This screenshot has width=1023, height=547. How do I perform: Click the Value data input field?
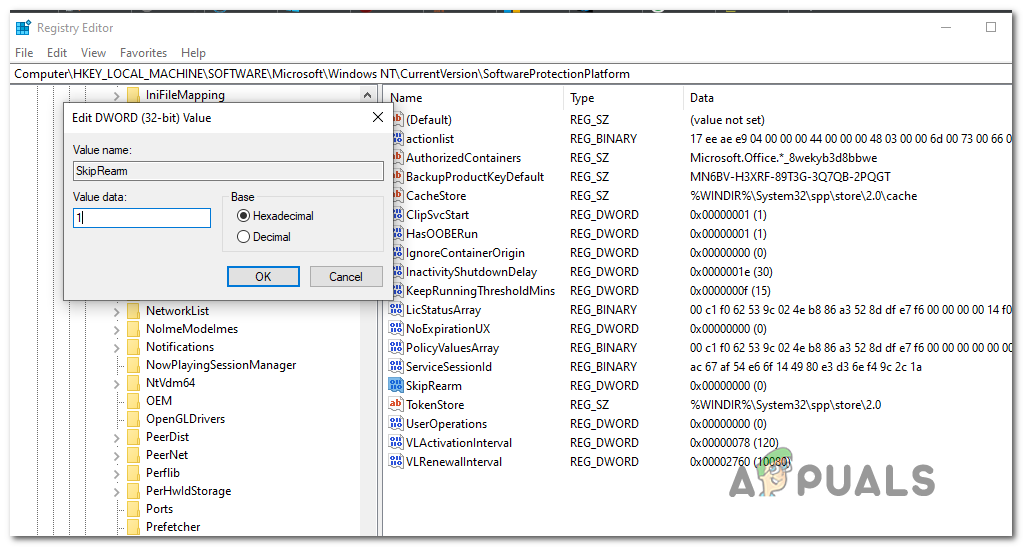142,218
